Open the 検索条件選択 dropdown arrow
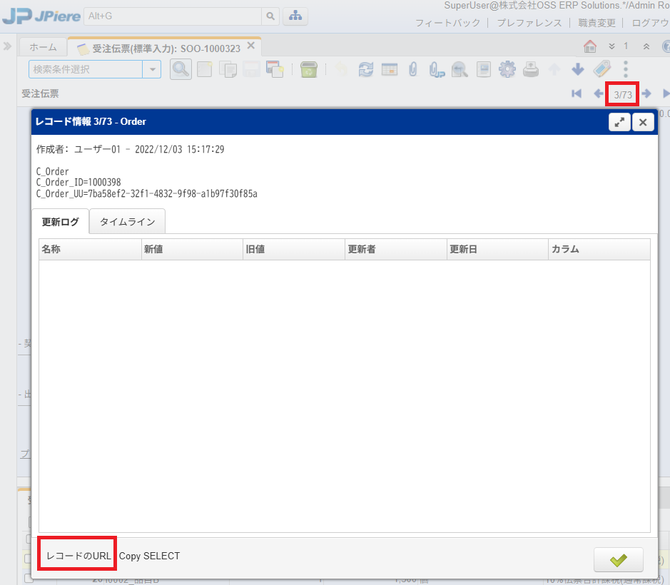 (x=152, y=69)
